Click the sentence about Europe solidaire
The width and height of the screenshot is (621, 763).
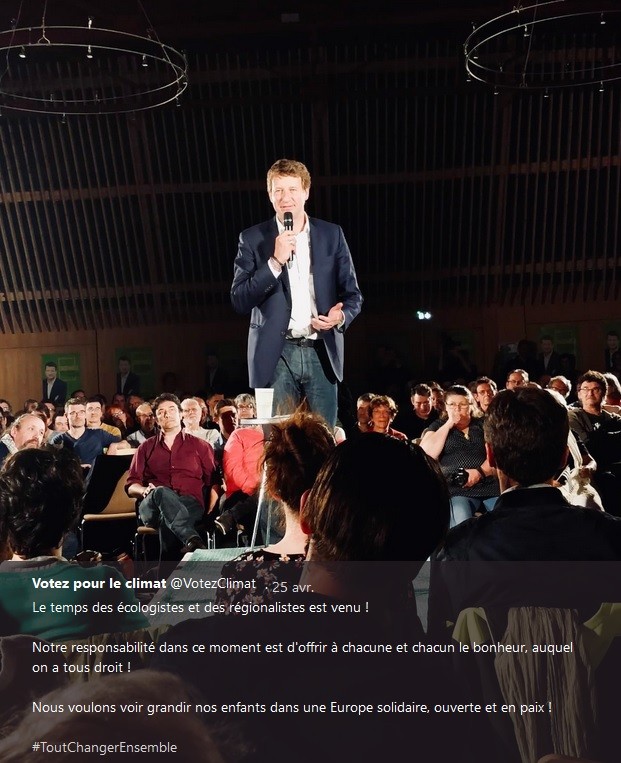click(x=292, y=707)
